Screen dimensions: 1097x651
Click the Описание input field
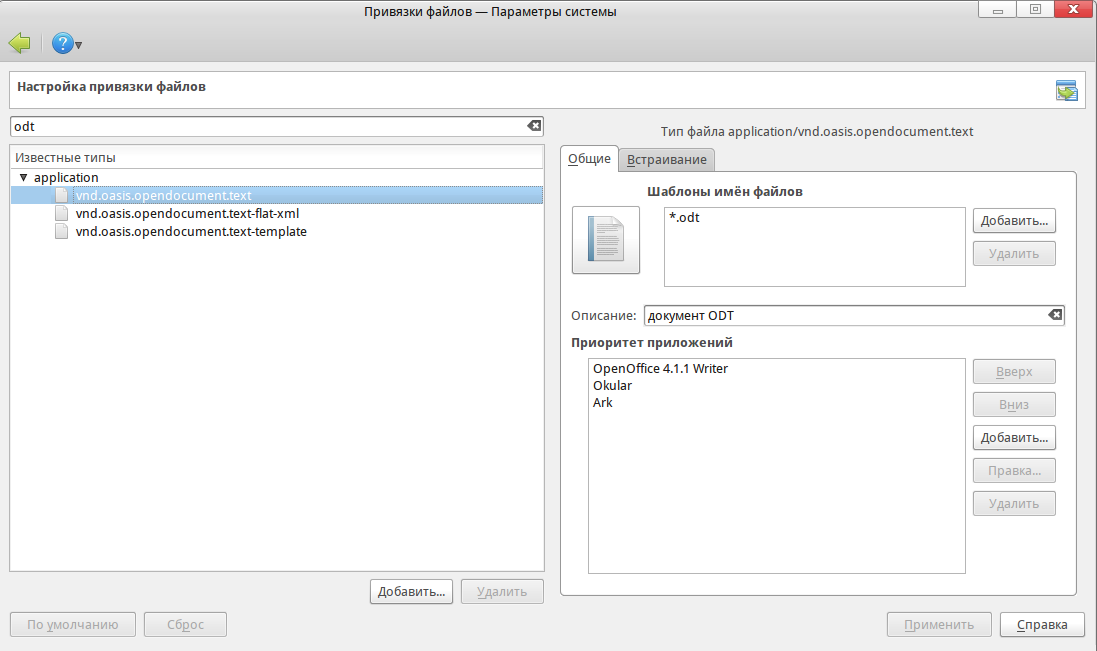tap(840, 316)
